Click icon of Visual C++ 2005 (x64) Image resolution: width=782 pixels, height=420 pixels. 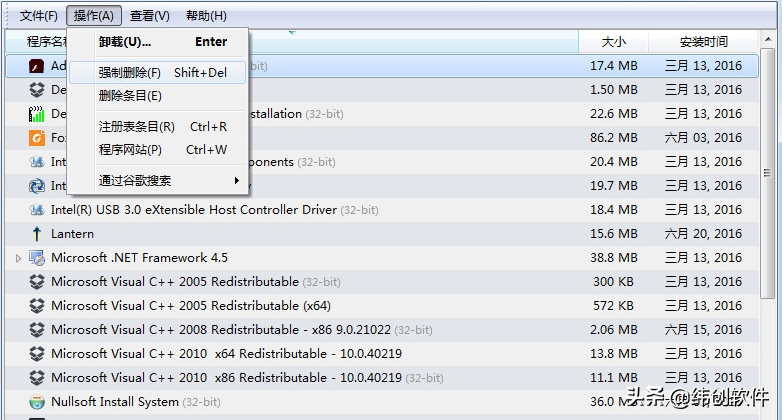[36, 306]
